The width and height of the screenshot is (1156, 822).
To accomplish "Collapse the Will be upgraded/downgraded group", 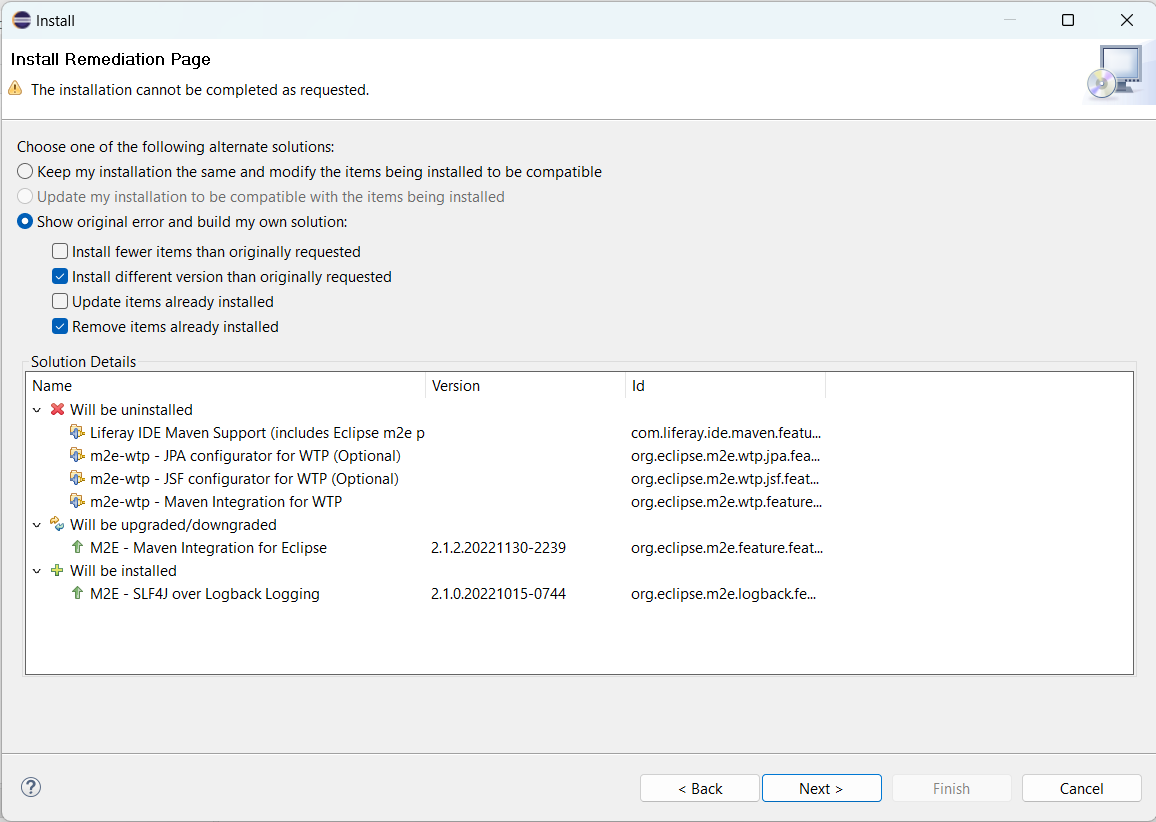I will tap(37, 525).
